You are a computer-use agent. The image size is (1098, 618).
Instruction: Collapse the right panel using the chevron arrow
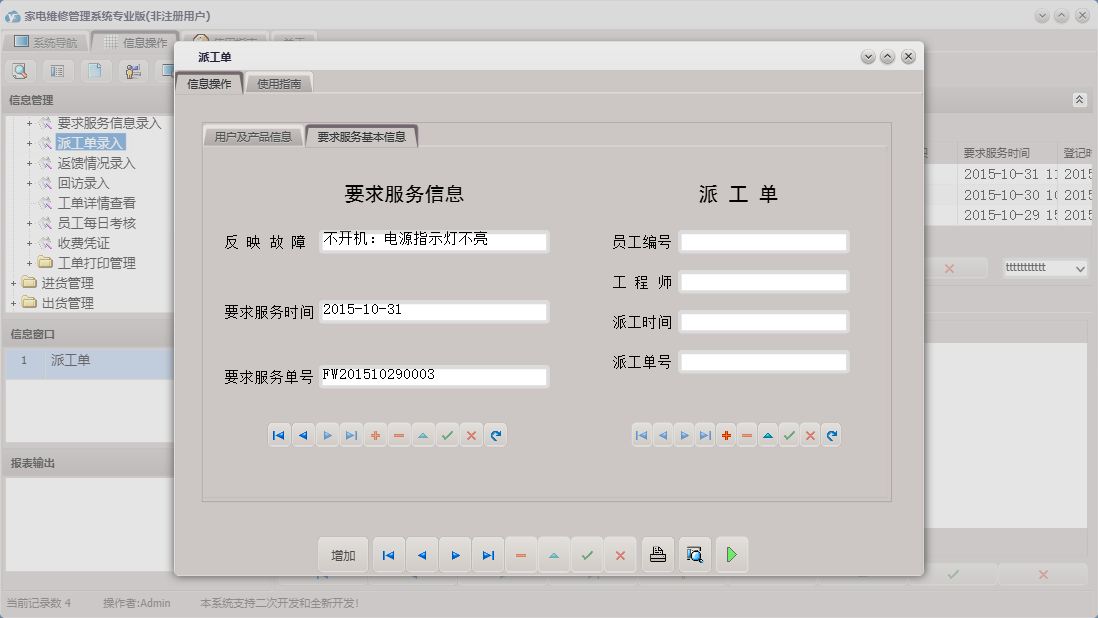[1078, 100]
